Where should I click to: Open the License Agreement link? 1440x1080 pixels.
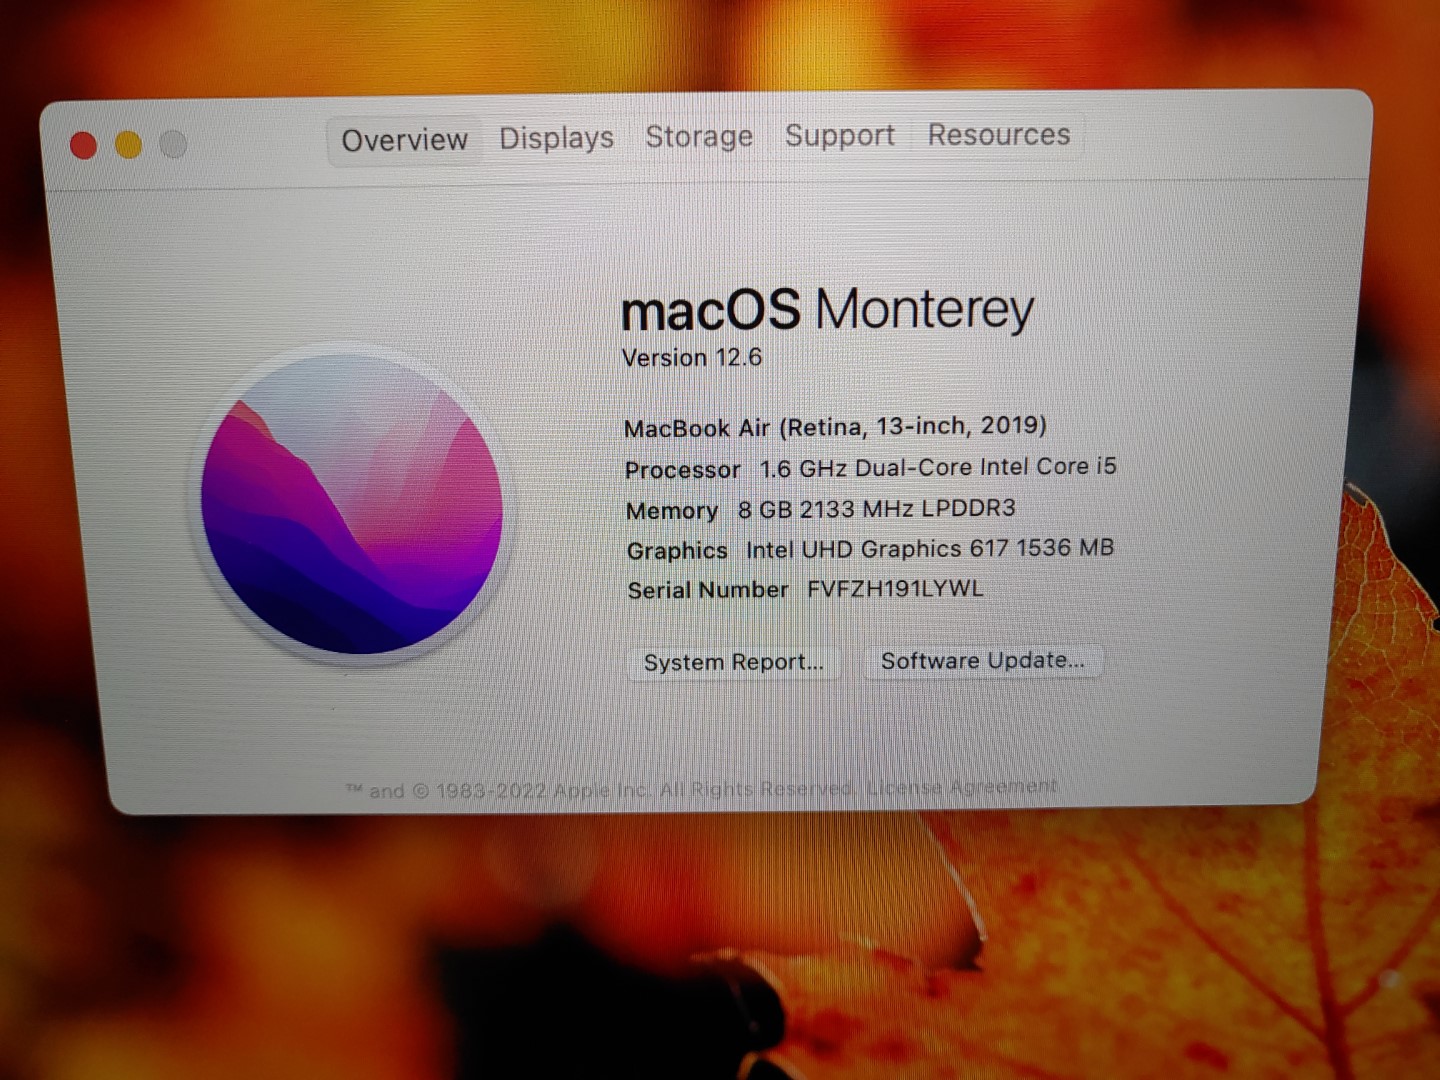tap(961, 787)
